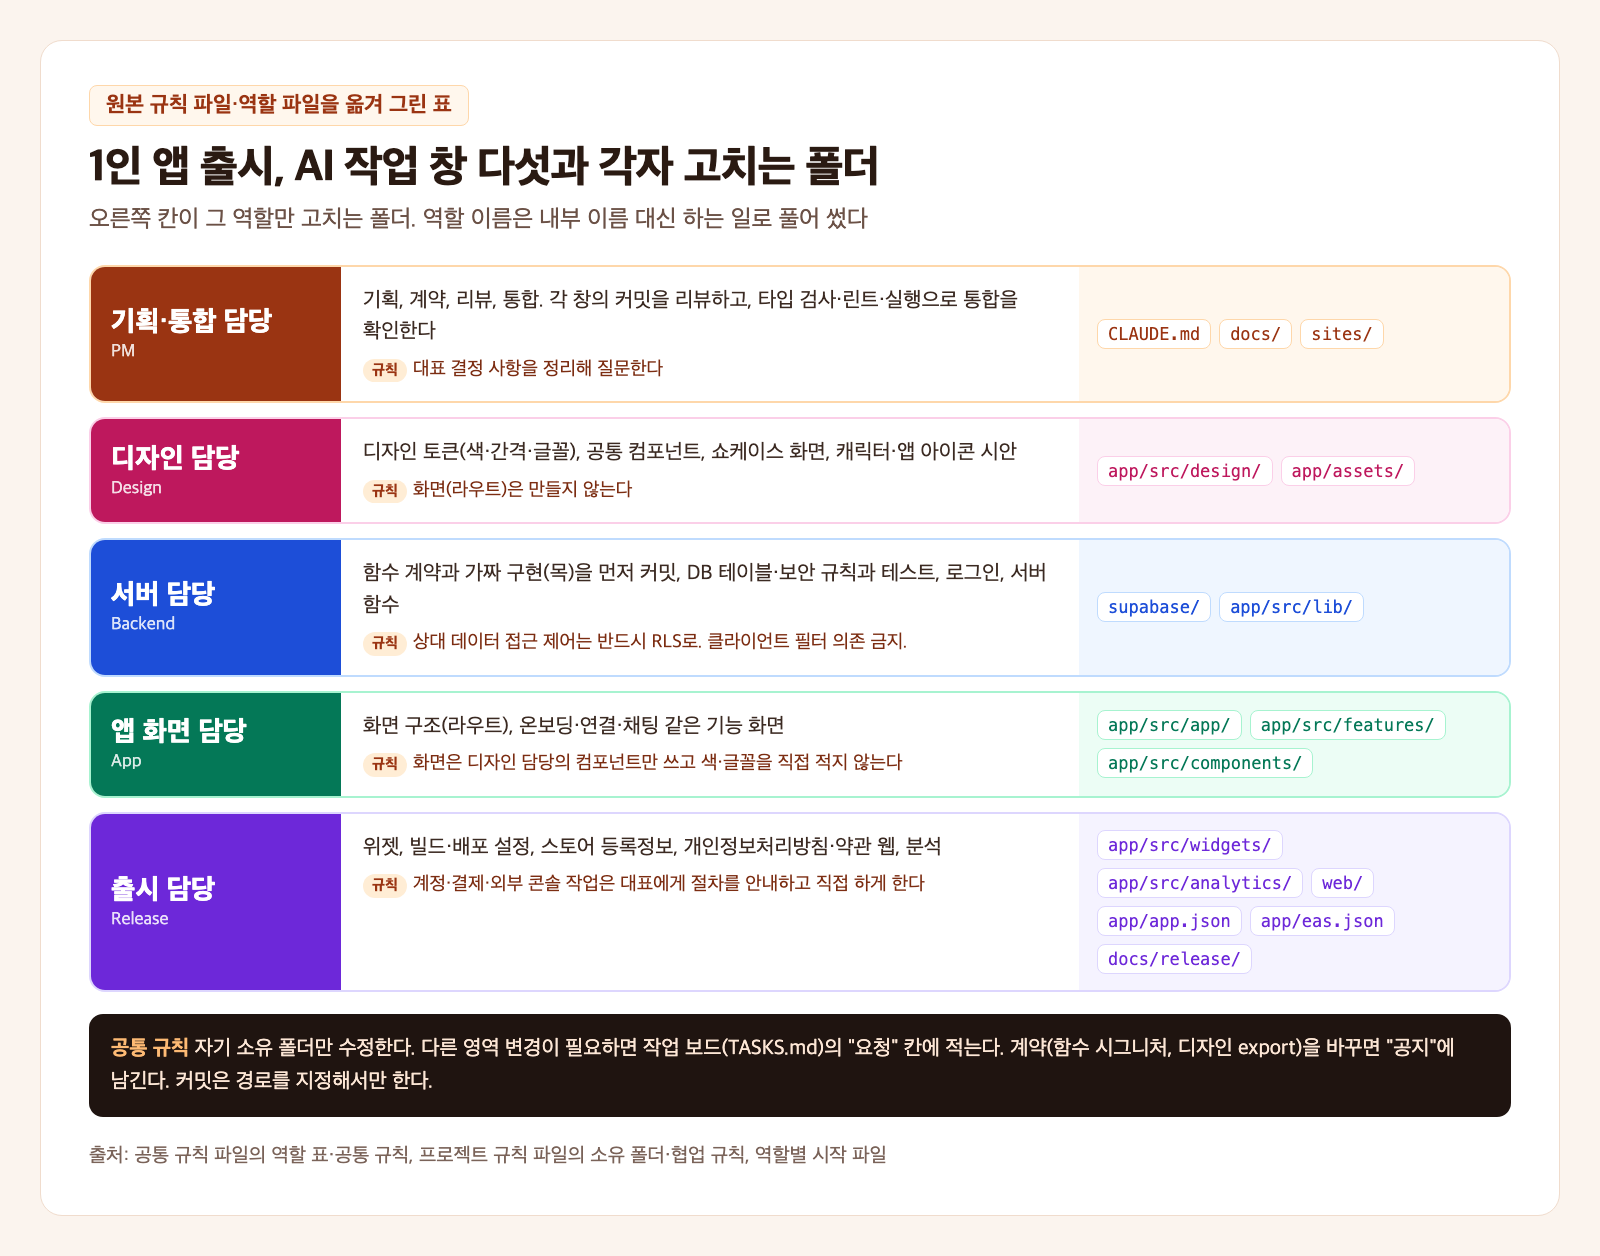
Task: Click the rule text starting '계정·결제·외부 콘솔 작업은'
Action: [x=669, y=883]
